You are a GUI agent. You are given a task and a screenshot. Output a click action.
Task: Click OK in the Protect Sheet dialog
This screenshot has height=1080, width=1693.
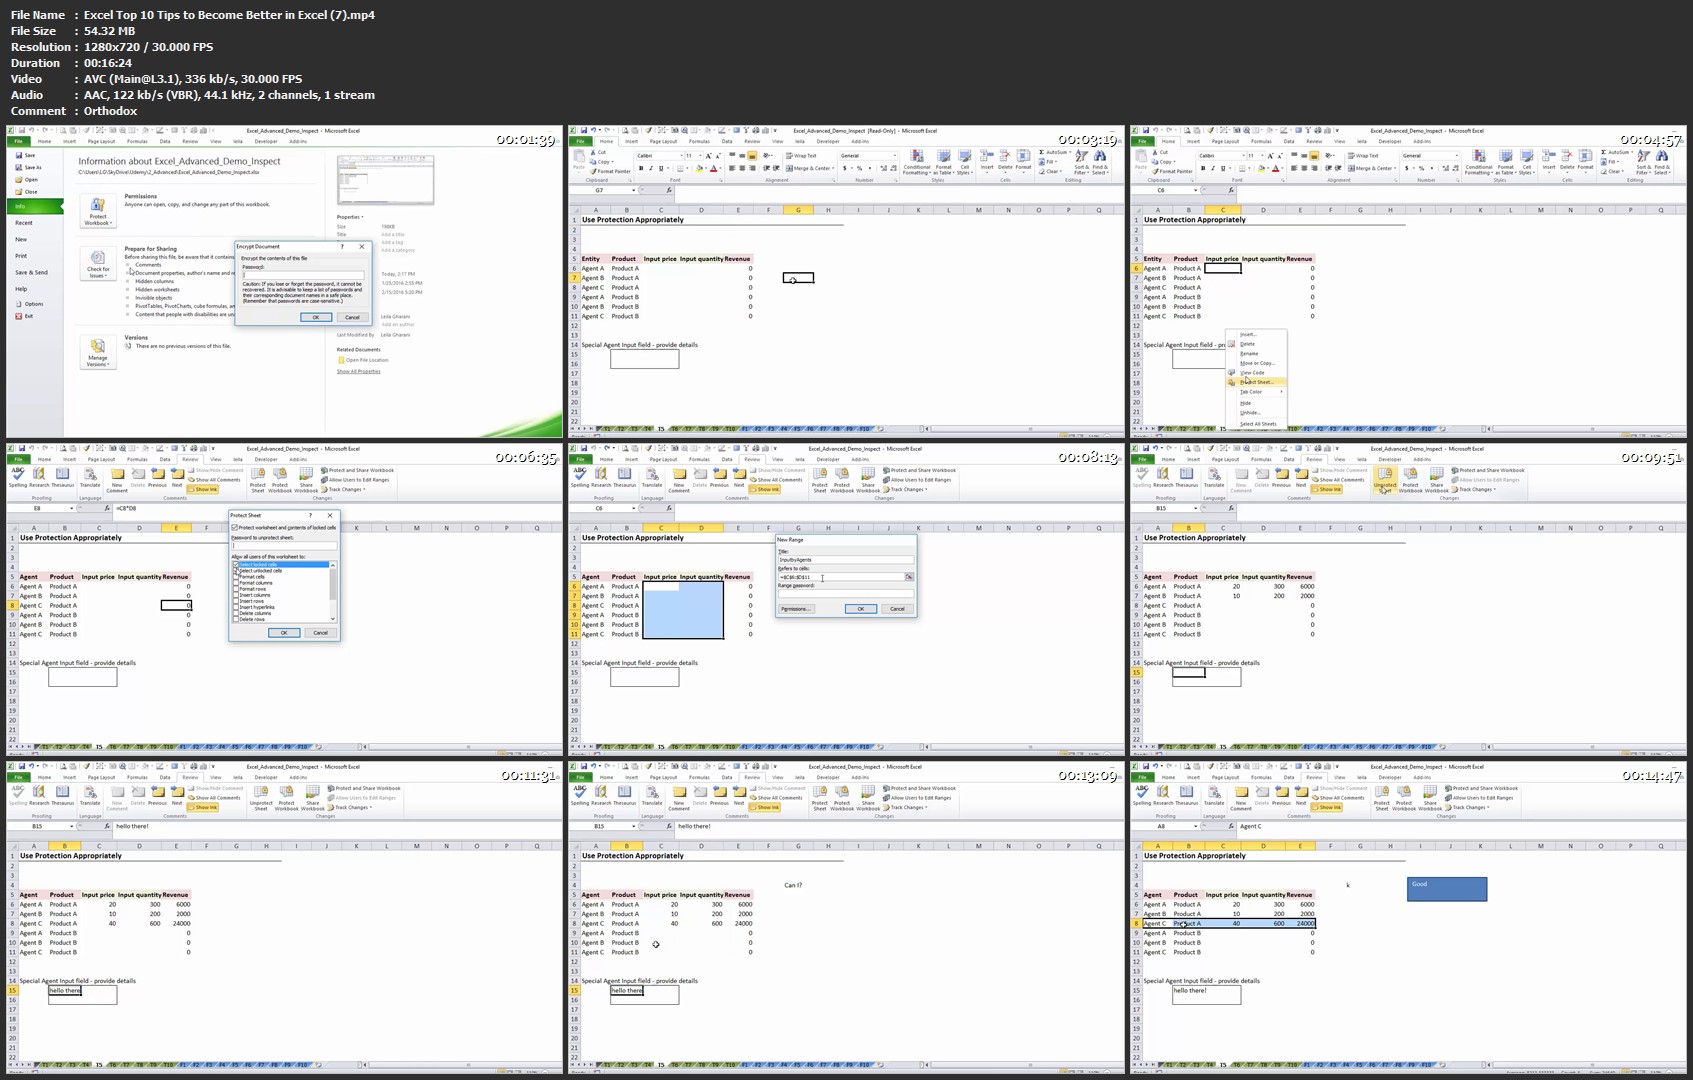(x=284, y=632)
